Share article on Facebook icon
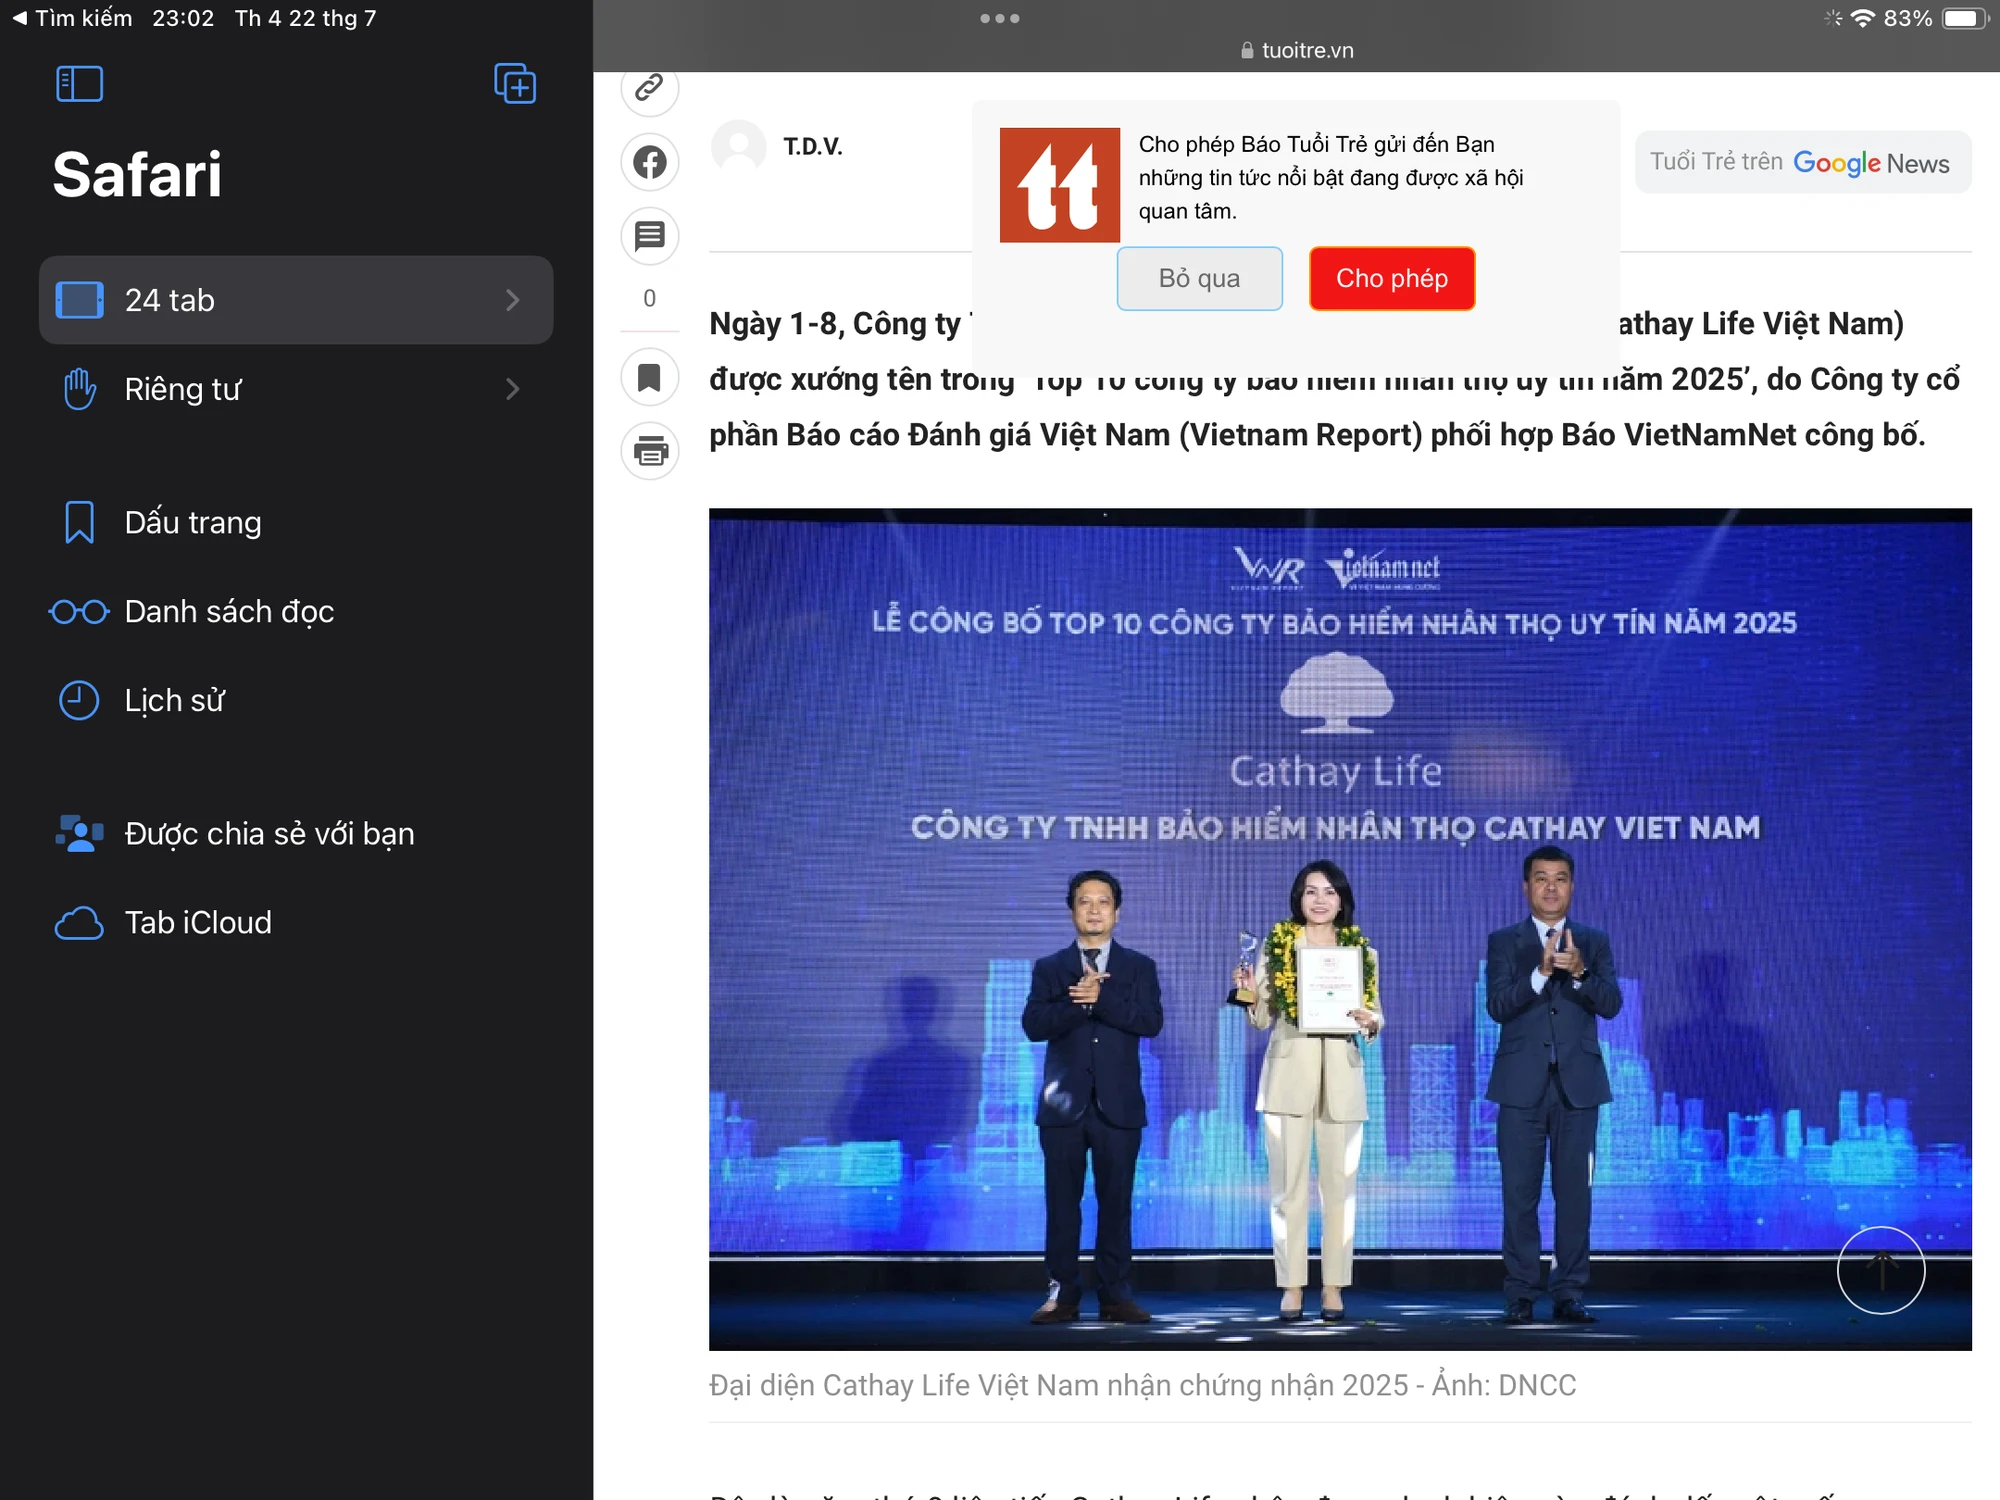Viewport: 2000px width, 1500px height. (650, 162)
